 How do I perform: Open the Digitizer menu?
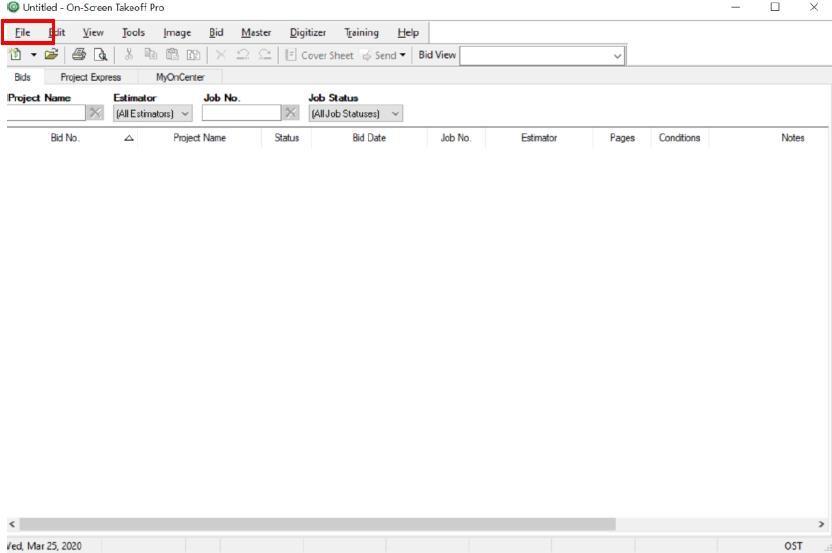(x=307, y=33)
